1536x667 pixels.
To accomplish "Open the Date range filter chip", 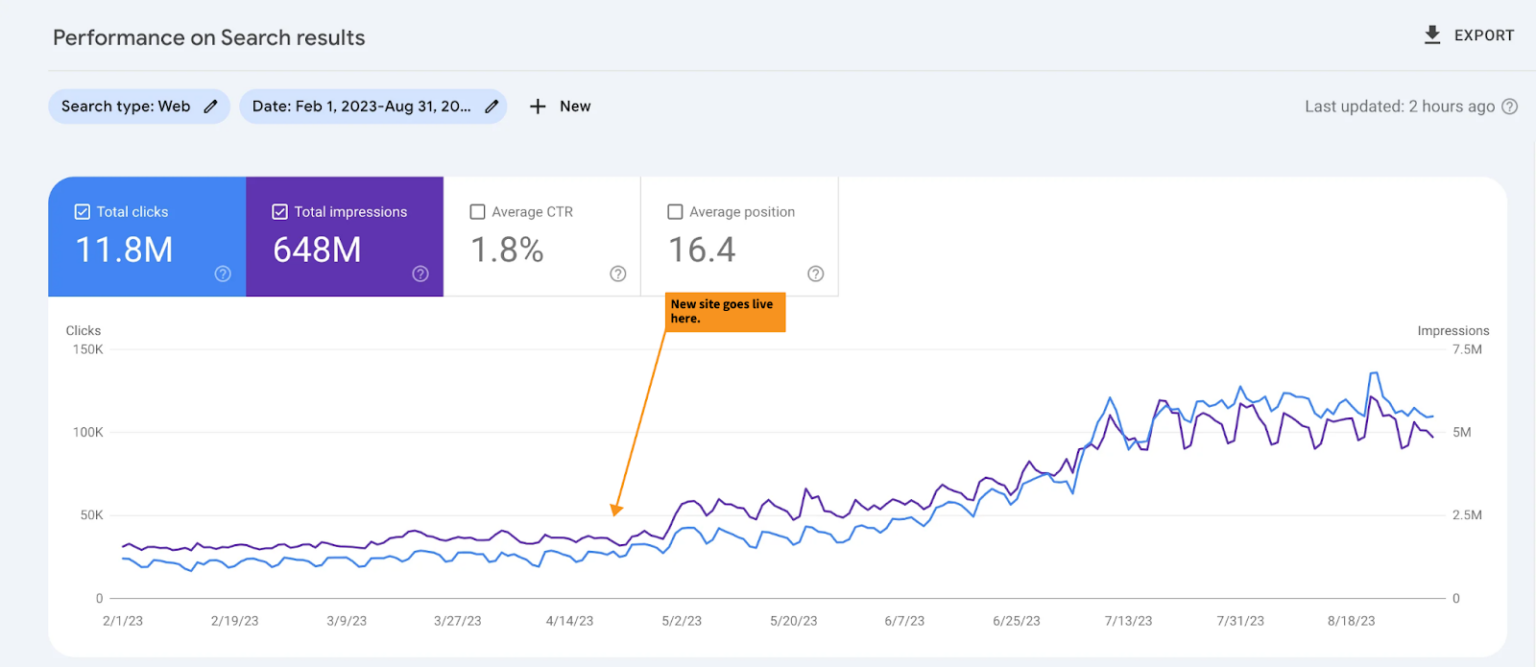I will tap(372, 106).
